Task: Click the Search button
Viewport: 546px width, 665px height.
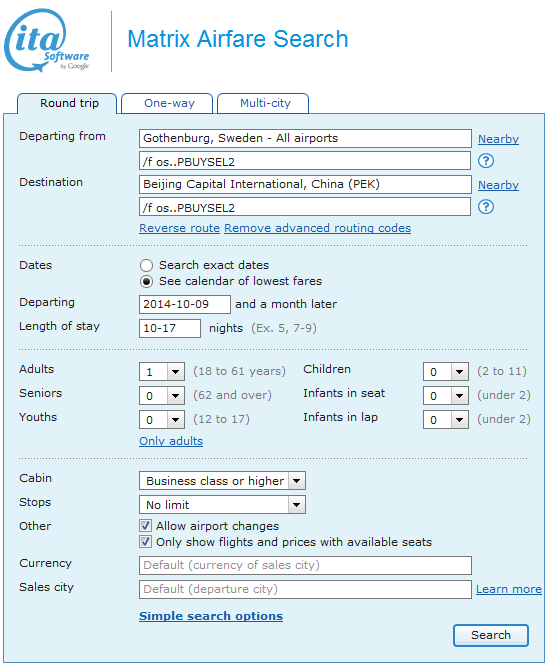Action: click(491, 635)
